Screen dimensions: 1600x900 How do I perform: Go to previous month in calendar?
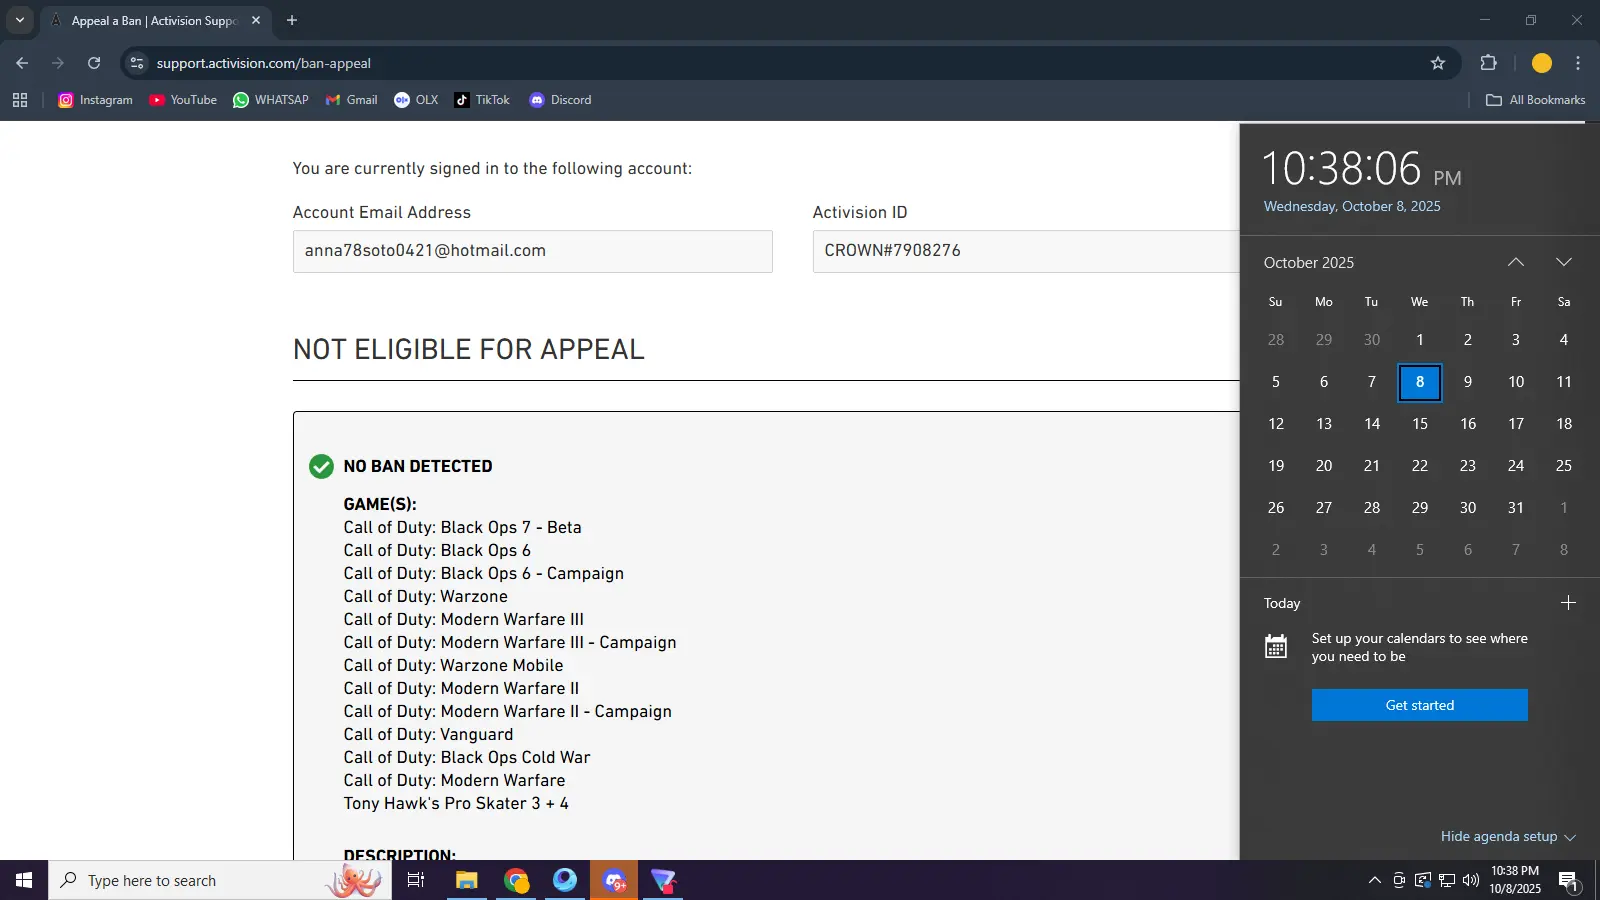point(1516,262)
